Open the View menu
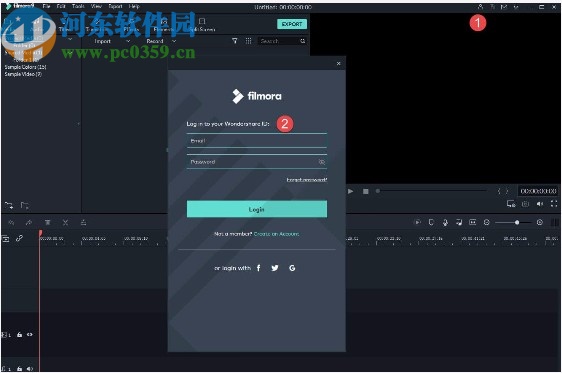Image resolution: width=562 pixels, height=373 pixels. point(96,6)
